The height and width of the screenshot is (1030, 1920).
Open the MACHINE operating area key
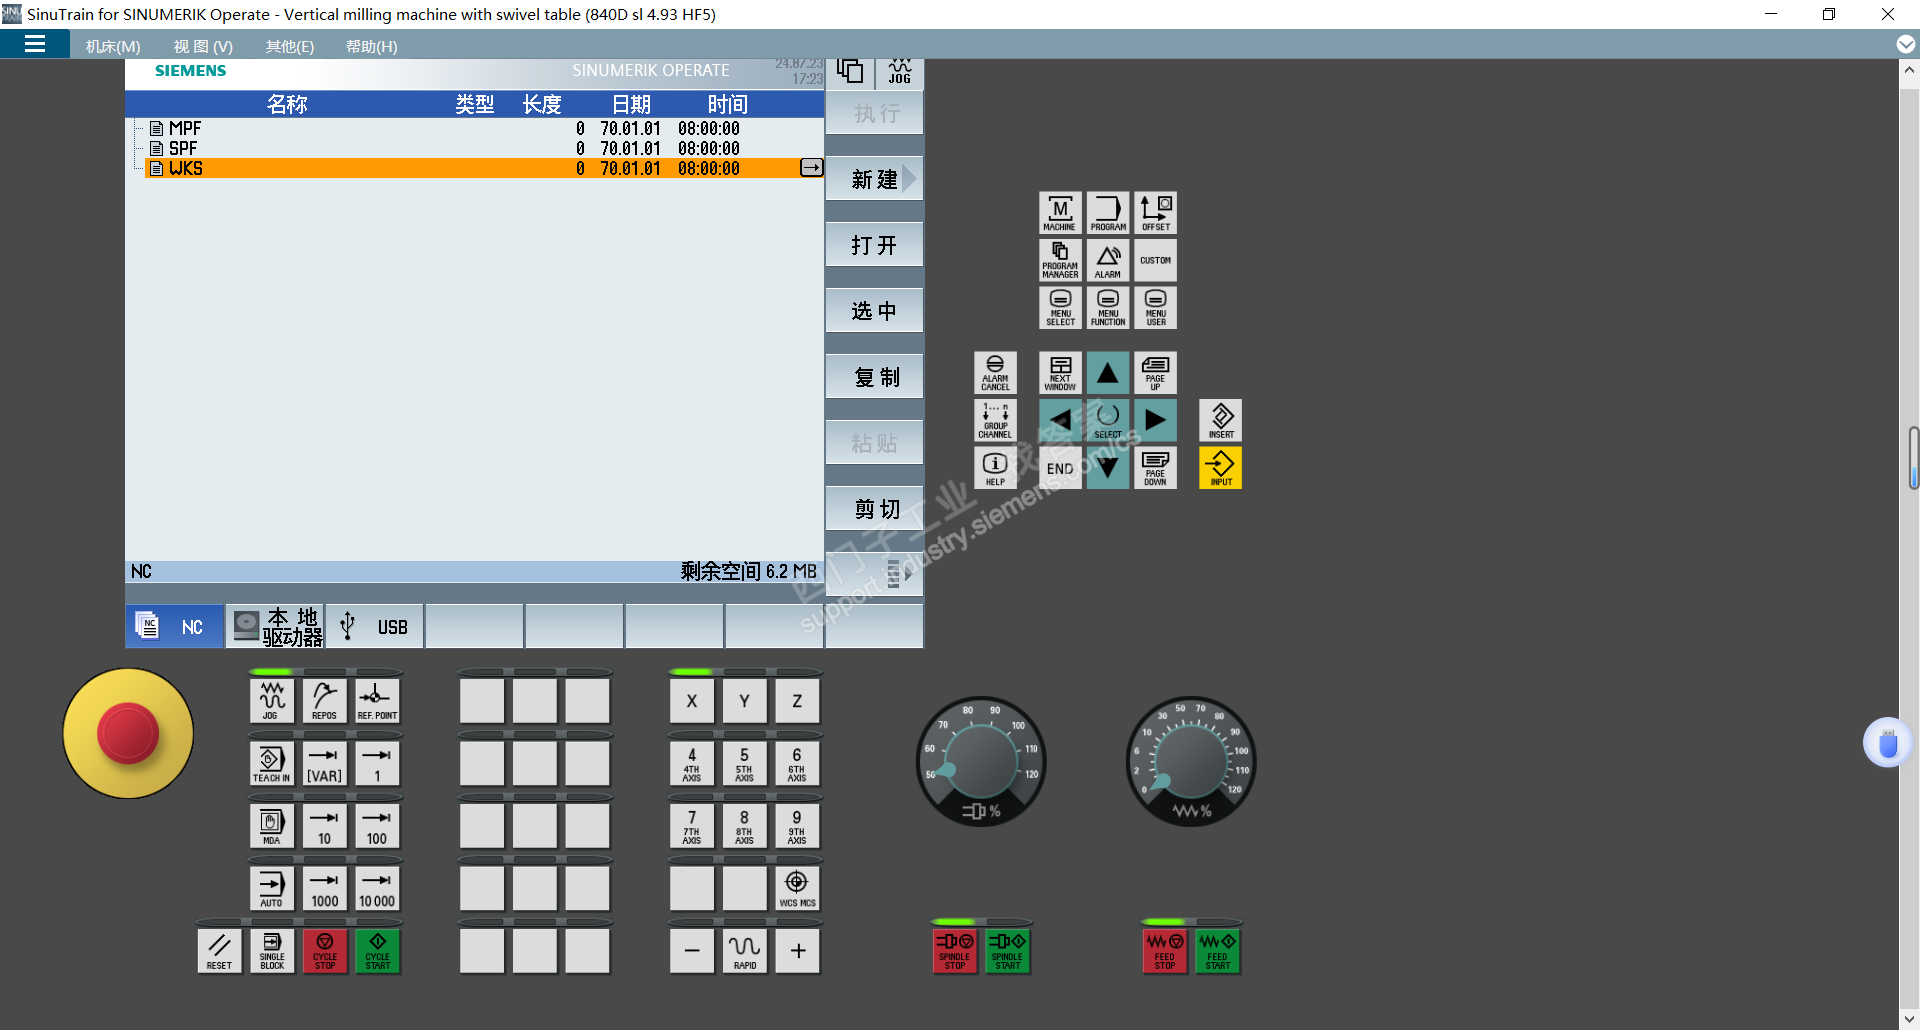click(x=1060, y=213)
